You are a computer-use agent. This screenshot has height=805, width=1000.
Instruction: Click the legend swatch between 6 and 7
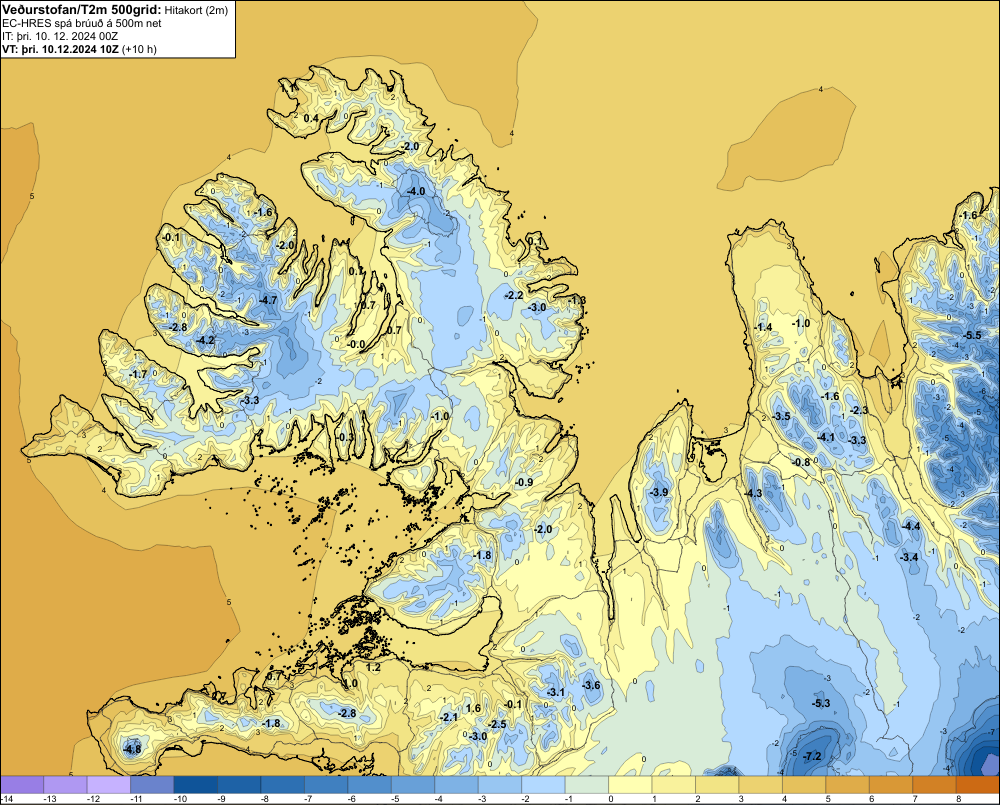890,785
